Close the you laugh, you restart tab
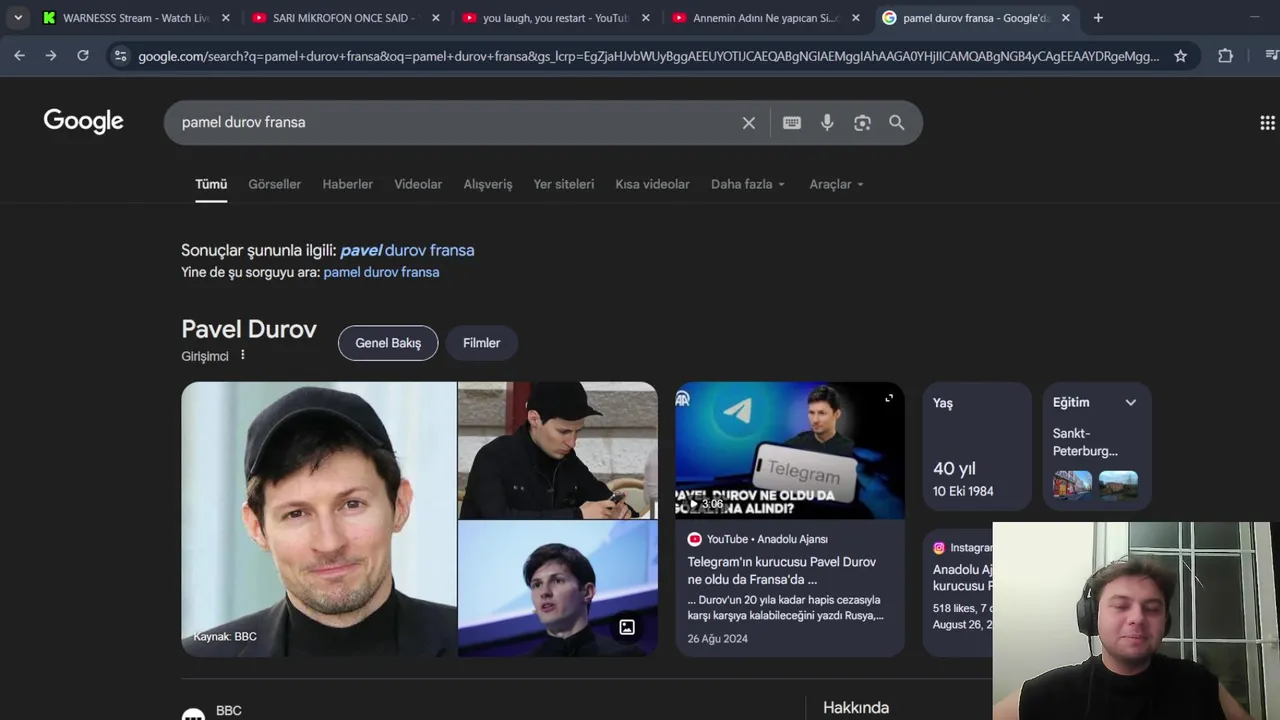Screen dimensions: 1280x720 (645, 18)
